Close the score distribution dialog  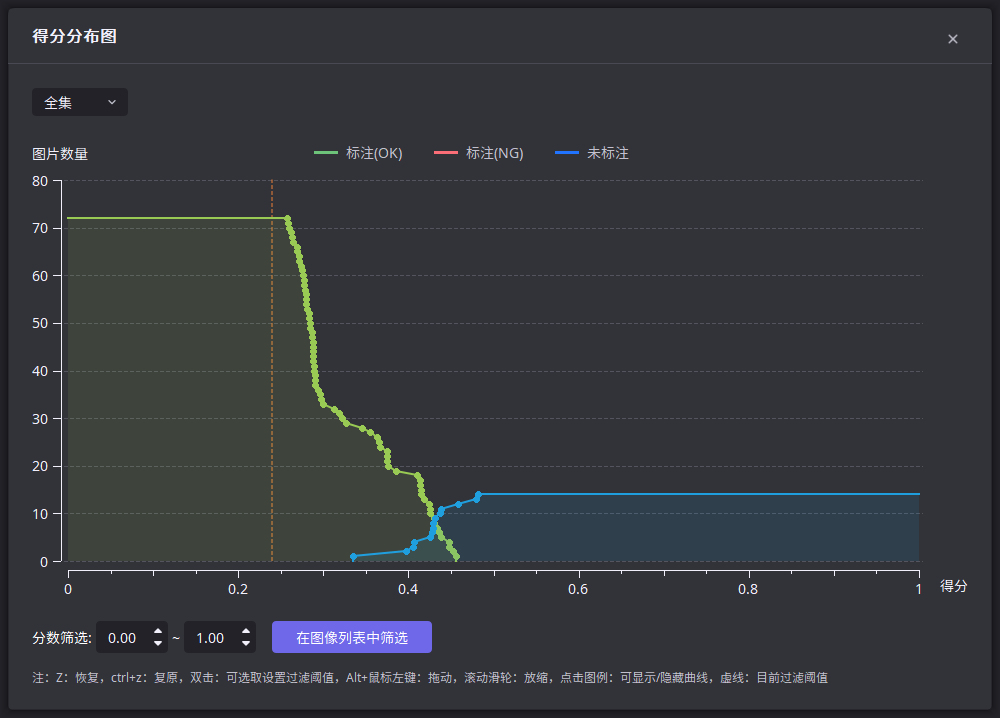pos(952,39)
